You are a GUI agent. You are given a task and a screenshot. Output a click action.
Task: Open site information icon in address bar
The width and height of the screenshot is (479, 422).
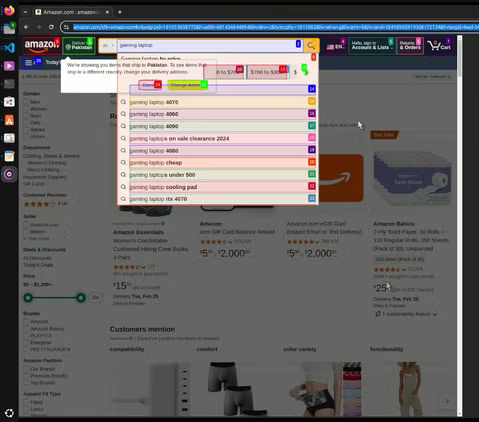66,27
